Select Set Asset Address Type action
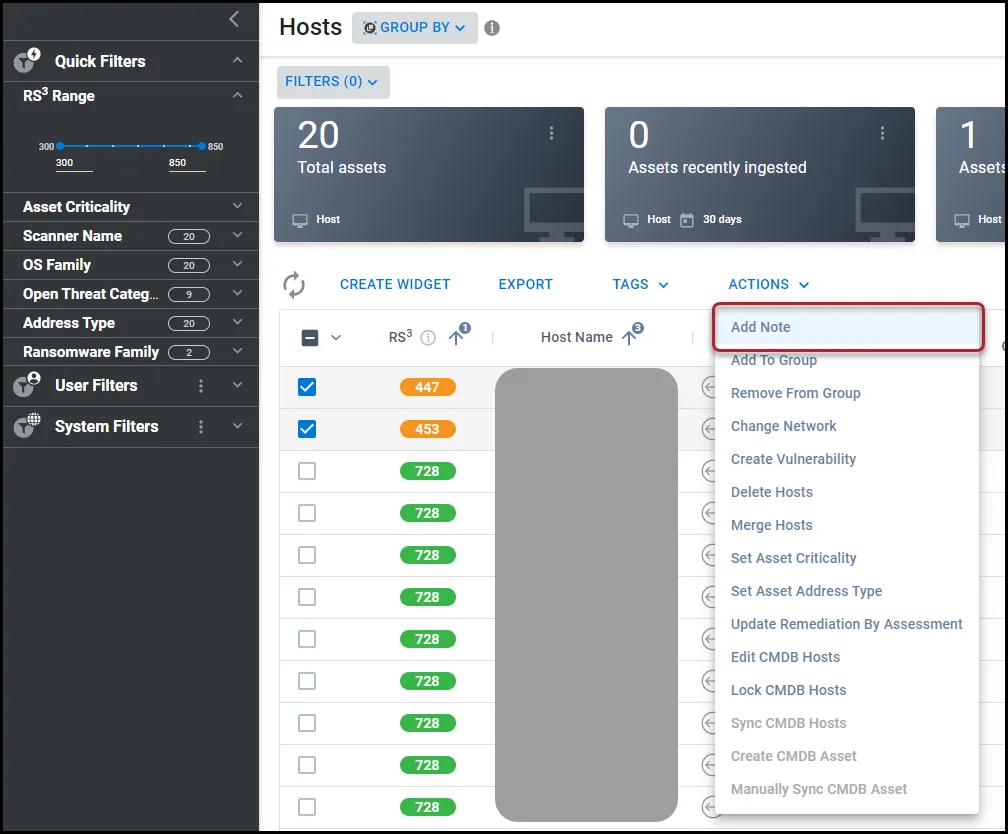The image size is (1008, 834). pos(847,591)
